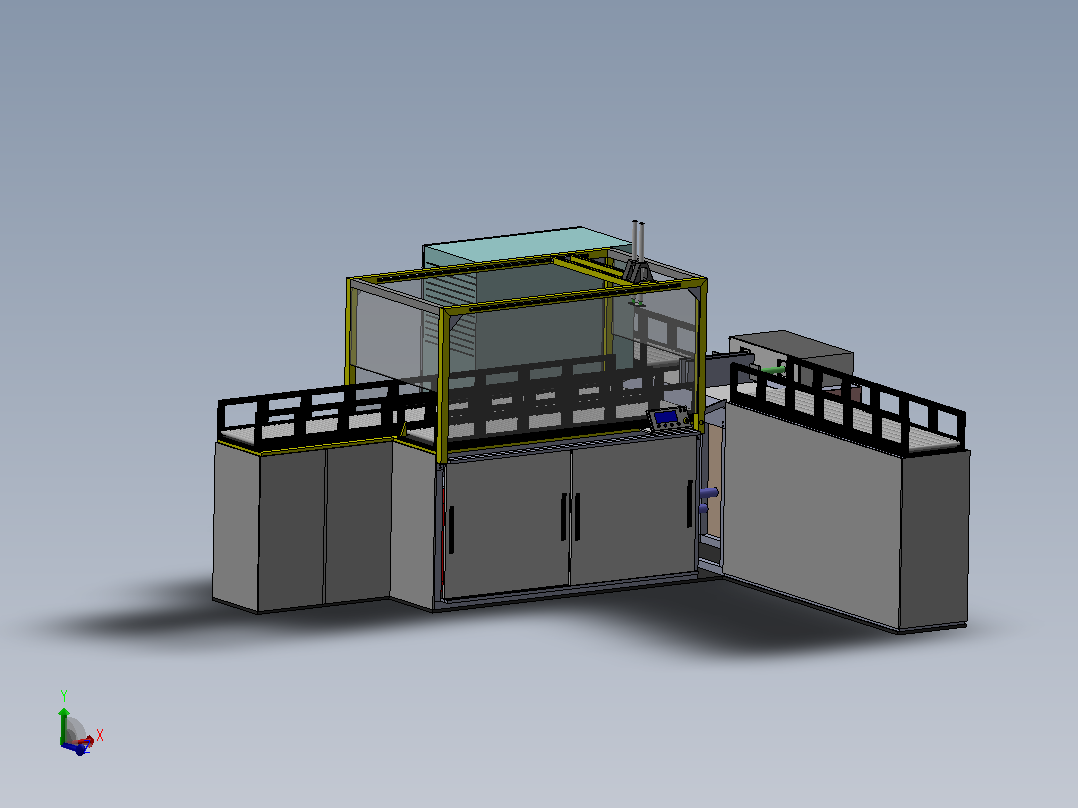Click the green Y axis arrow of the triad
Screen dimensions: 1078x808
point(63,725)
